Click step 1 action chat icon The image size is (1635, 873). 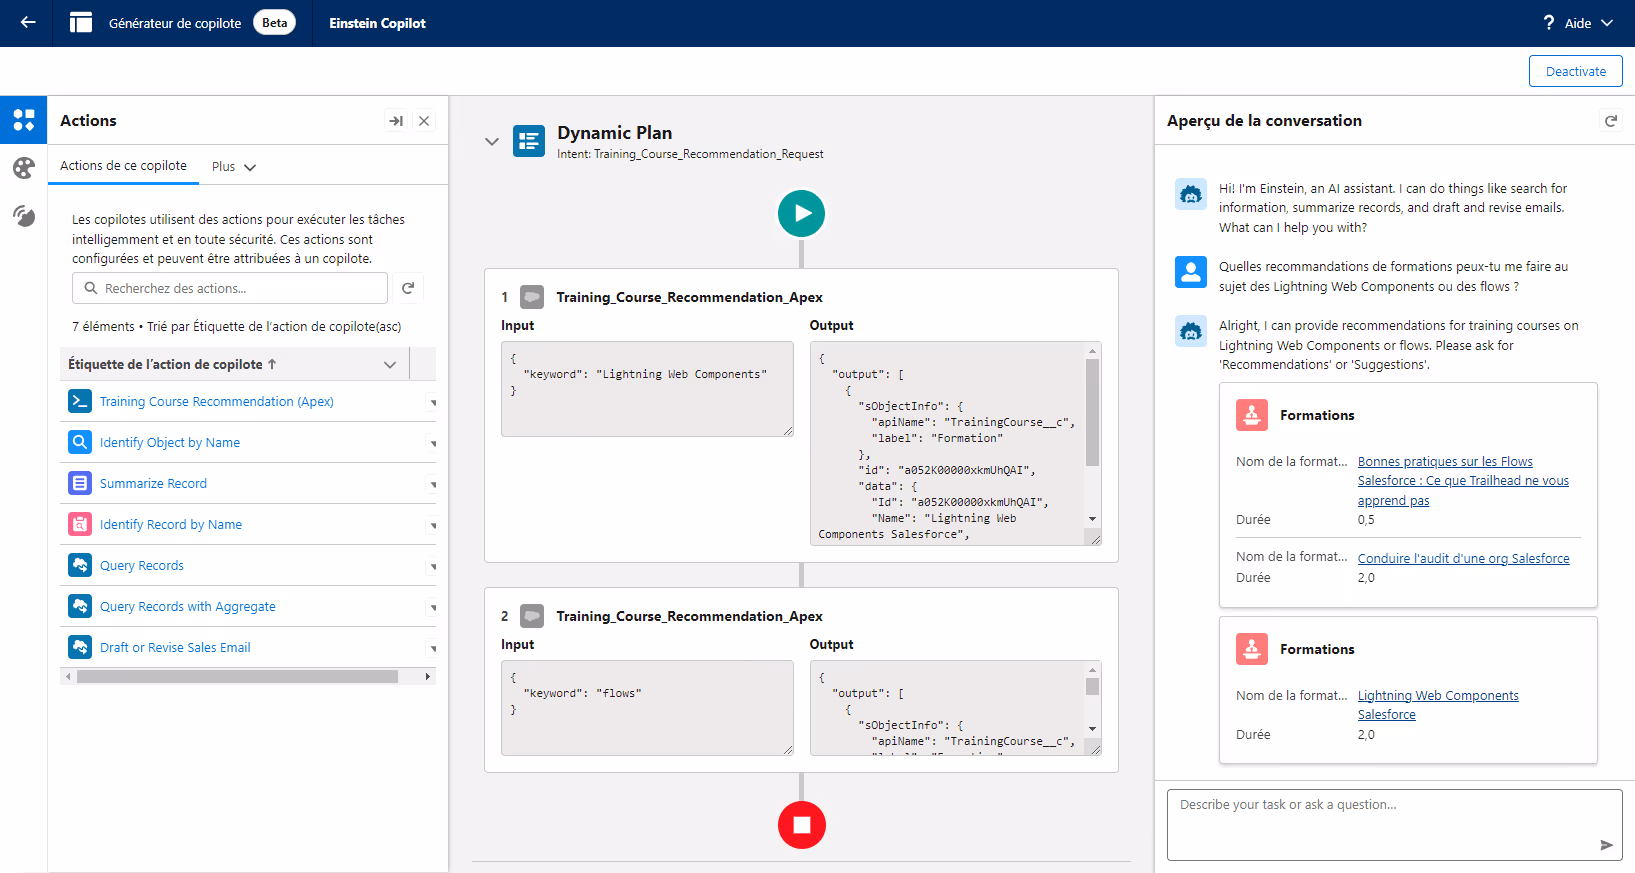click(532, 297)
